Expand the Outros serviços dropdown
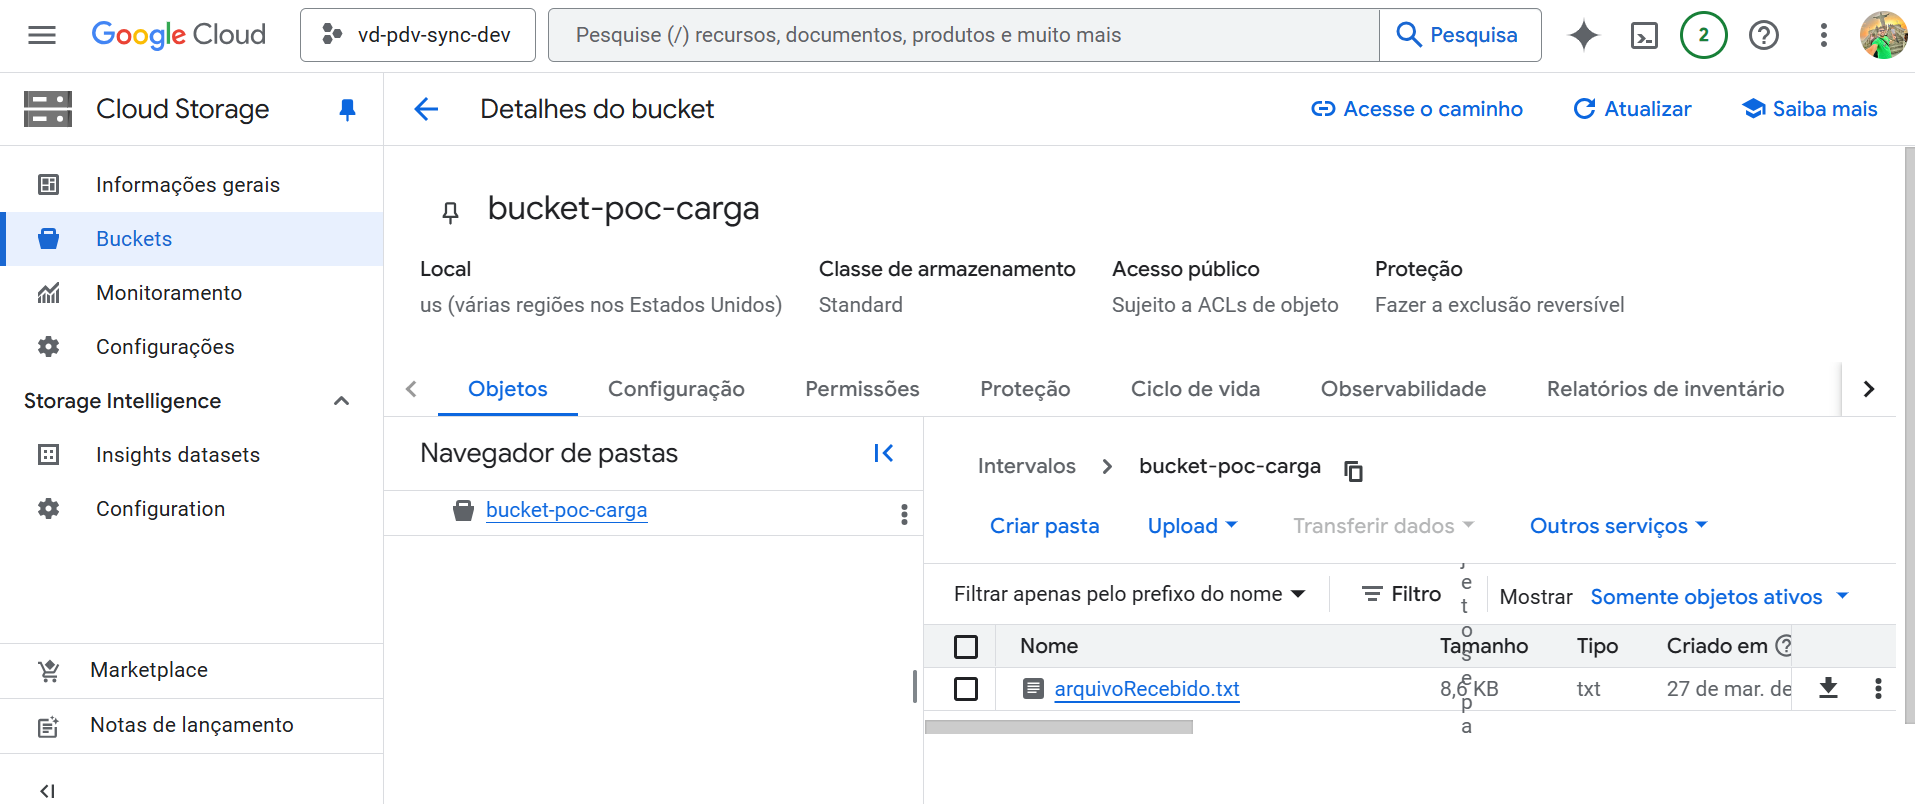The width and height of the screenshot is (1915, 804). [x=1618, y=526]
